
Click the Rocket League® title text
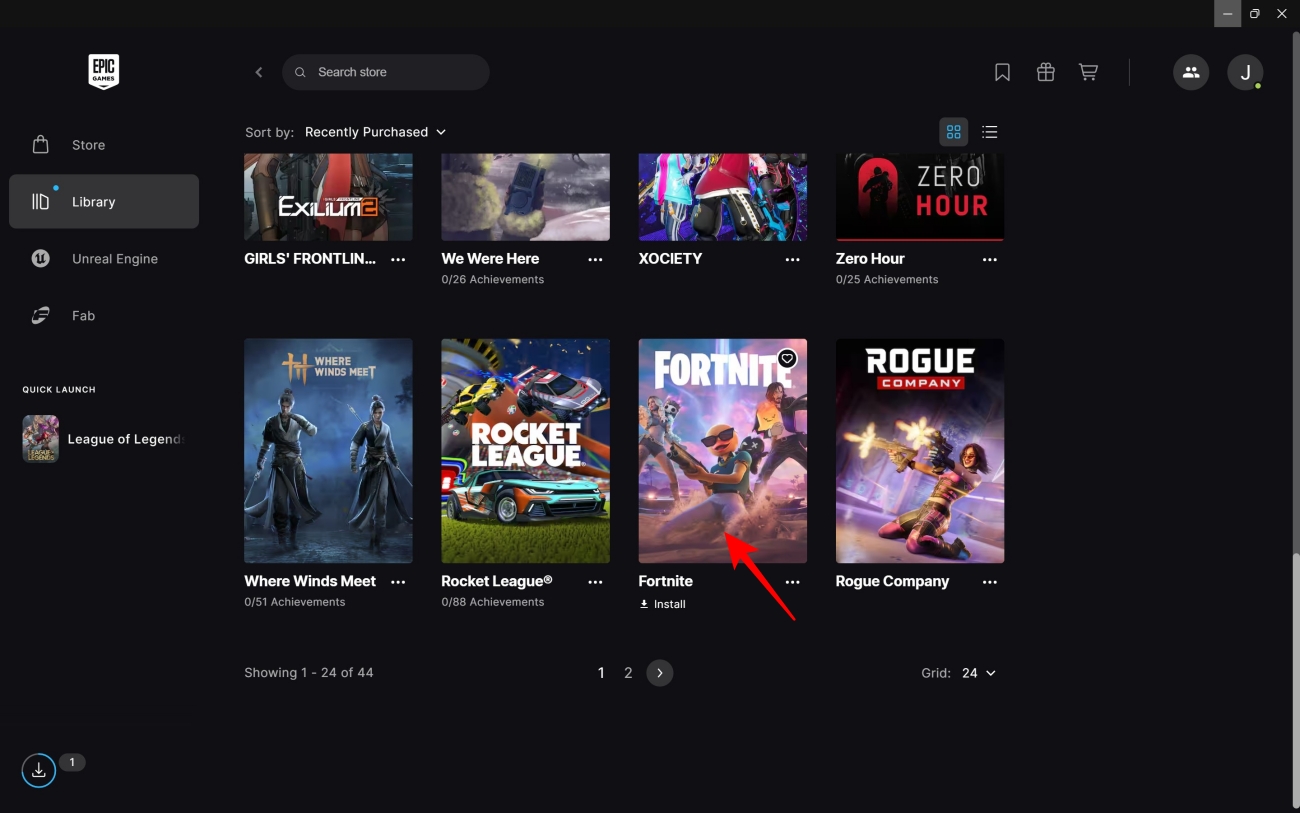497,581
